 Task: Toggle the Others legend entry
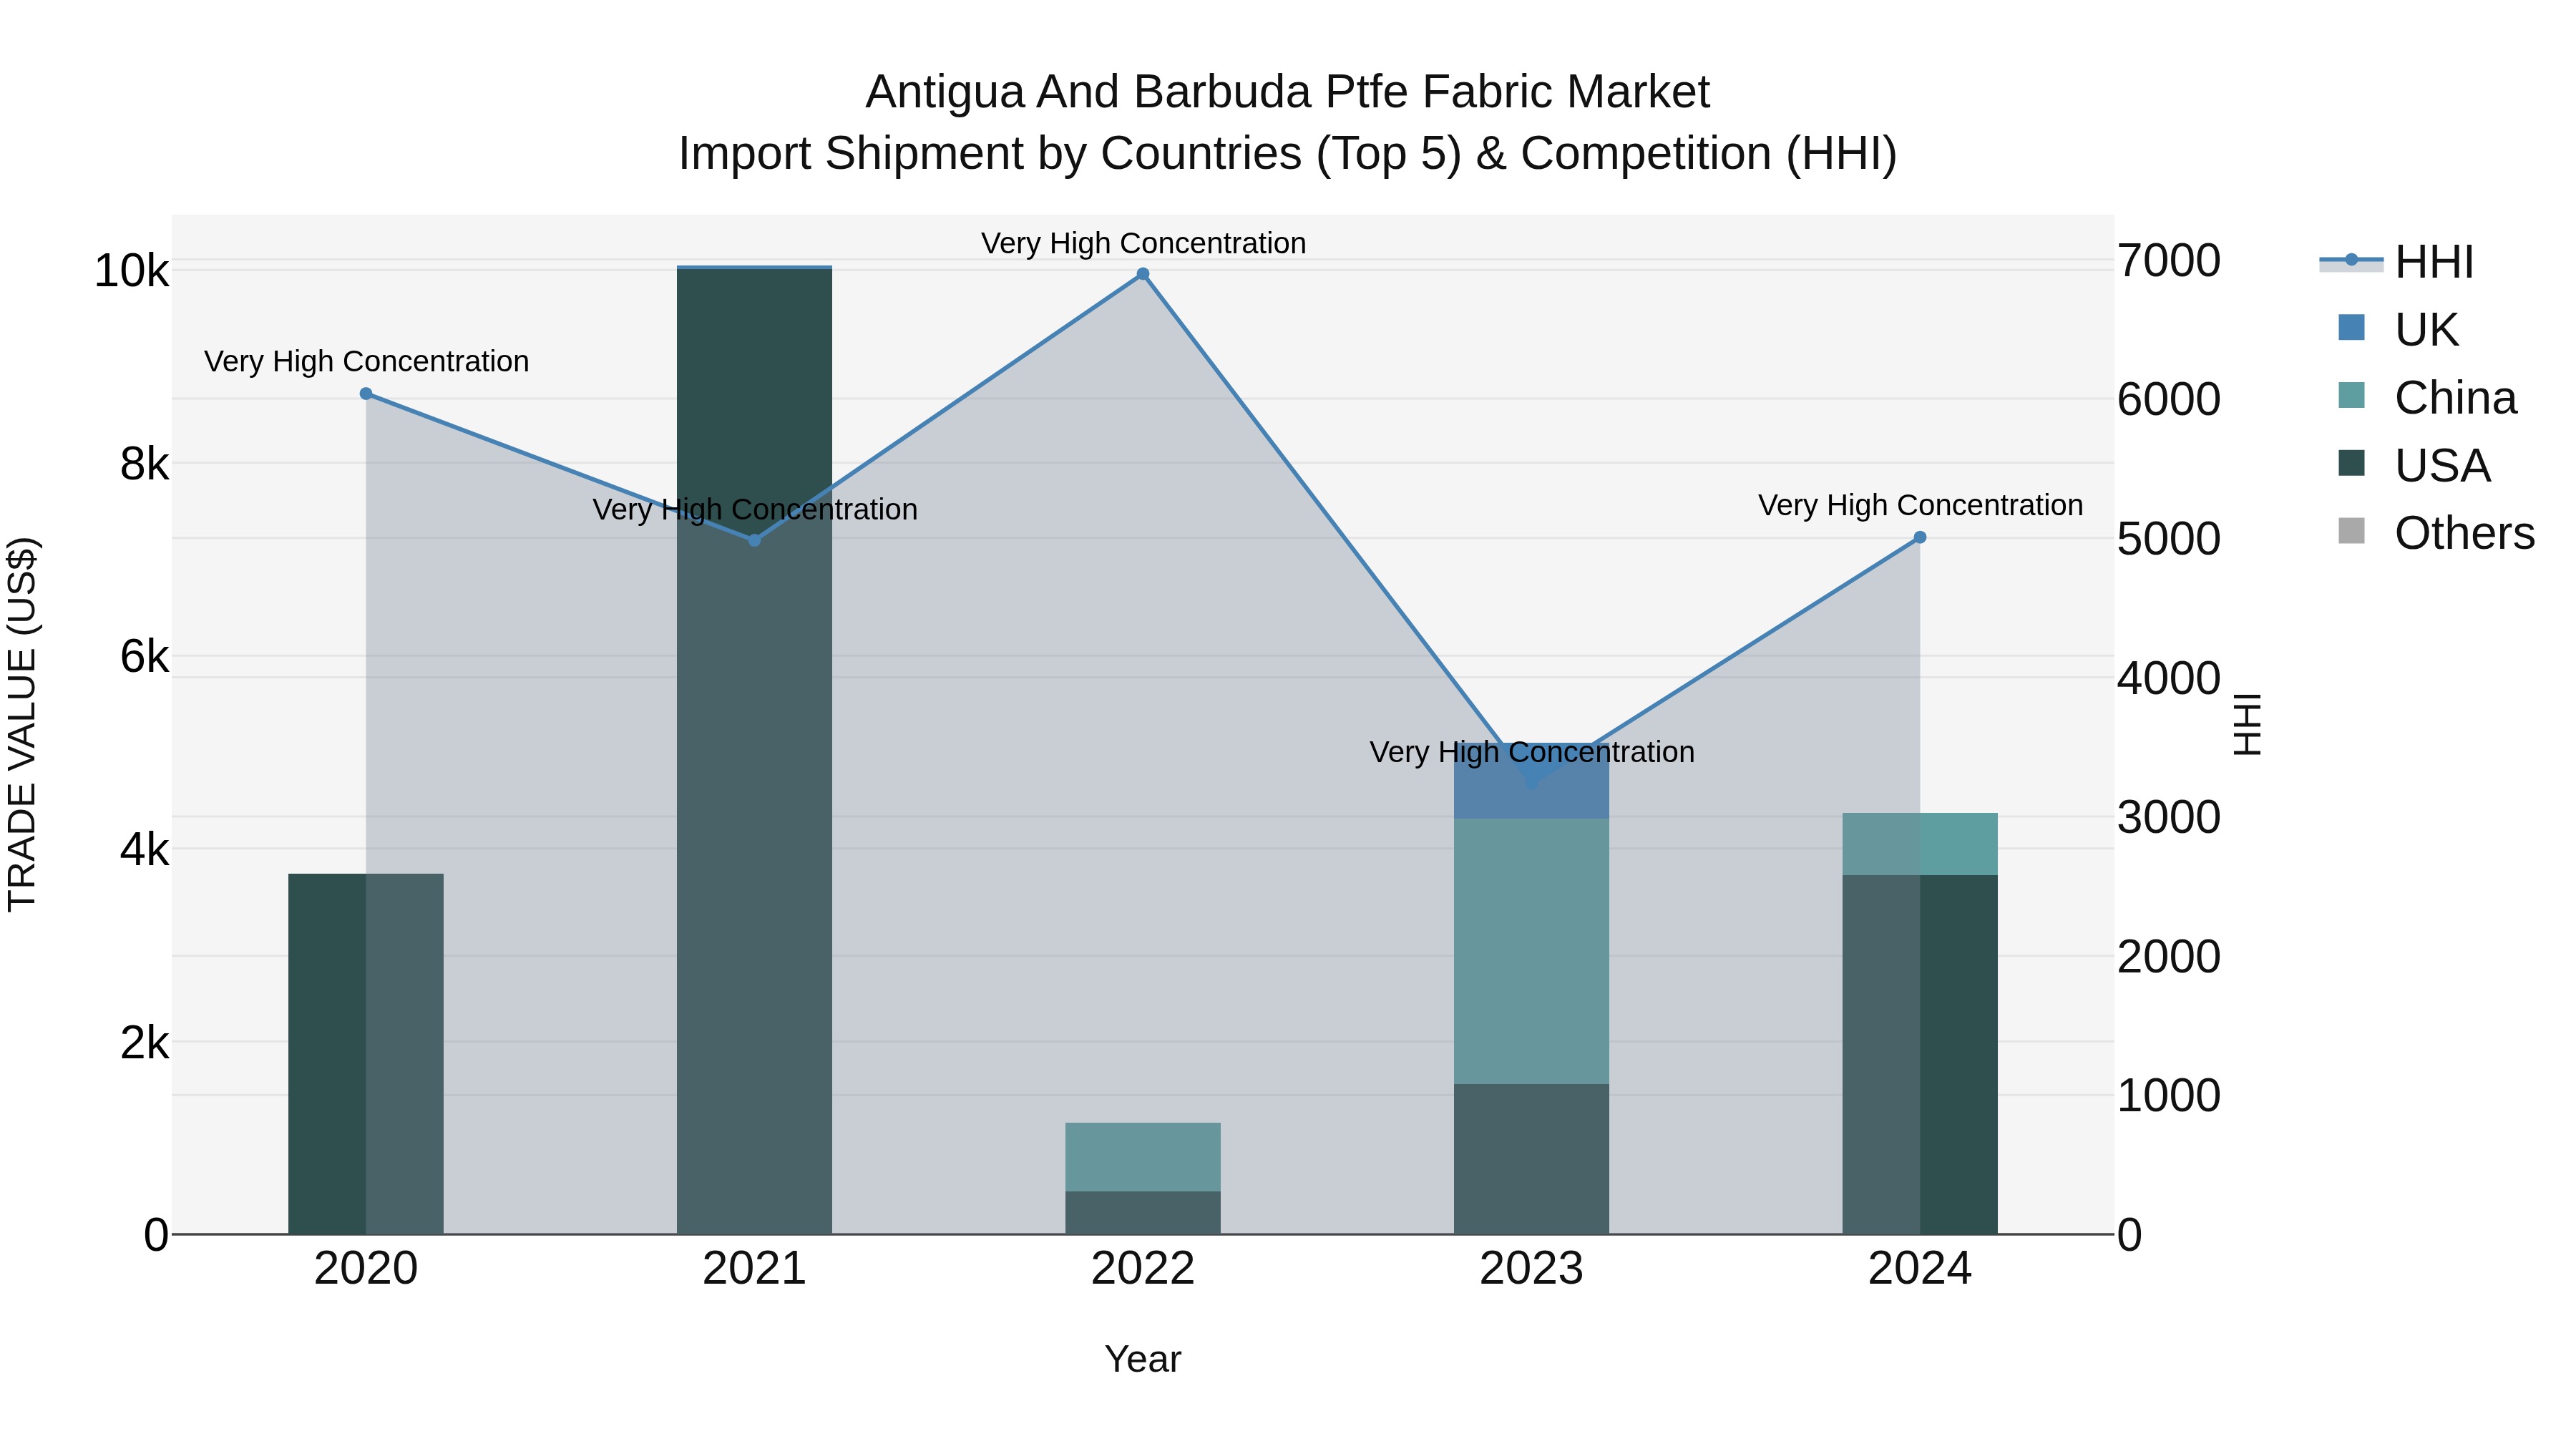click(x=2436, y=532)
